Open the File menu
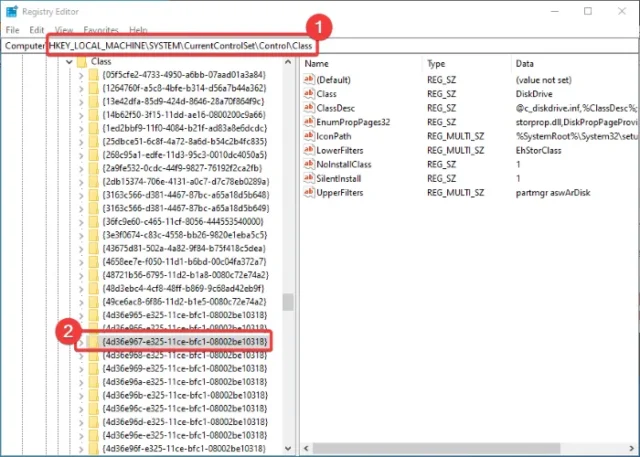Image resolution: width=640 pixels, height=457 pixels. click(12, 30)
